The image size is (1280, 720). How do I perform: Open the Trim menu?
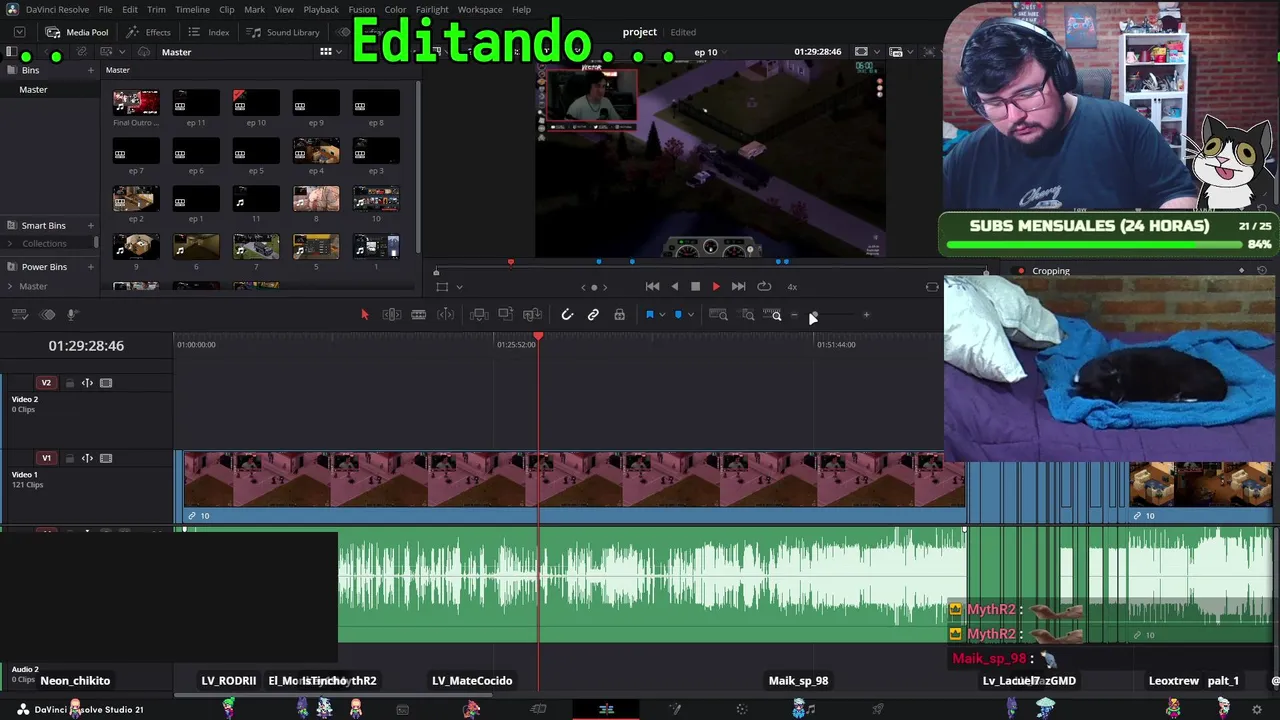pyautogui.click(x=156, y=10)
